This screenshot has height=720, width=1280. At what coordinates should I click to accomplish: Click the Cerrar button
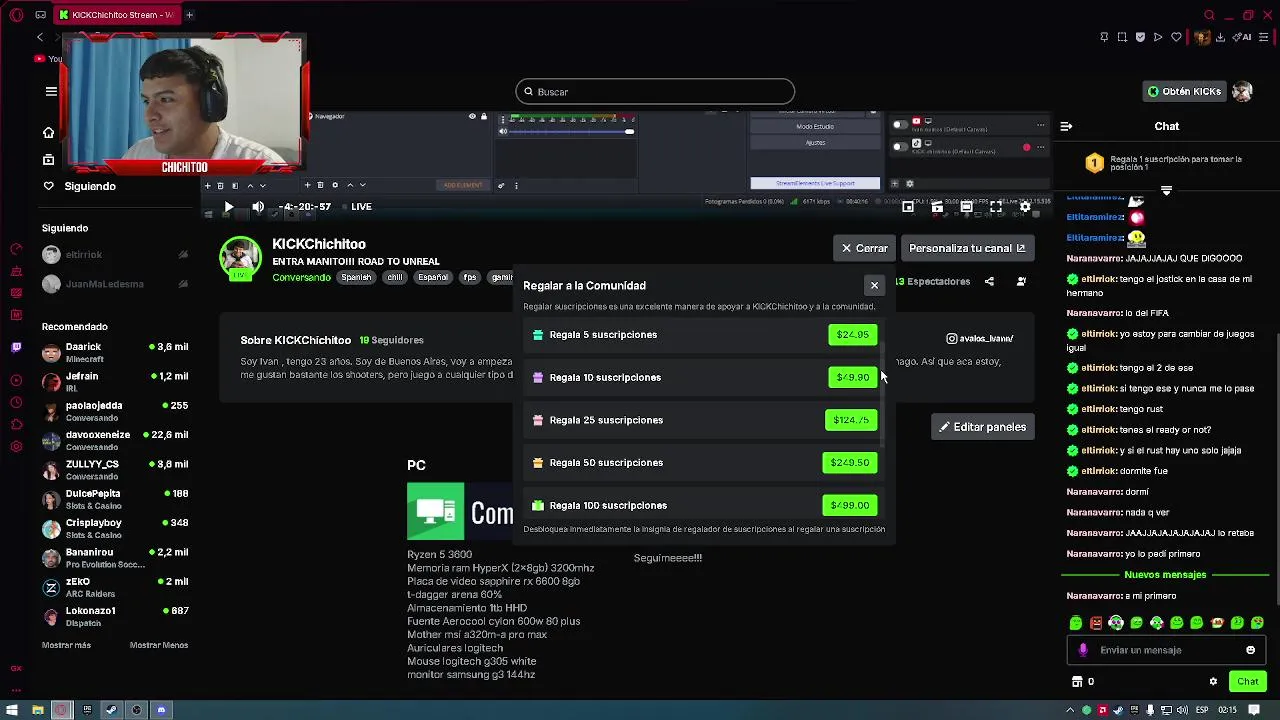pos(864,248)
